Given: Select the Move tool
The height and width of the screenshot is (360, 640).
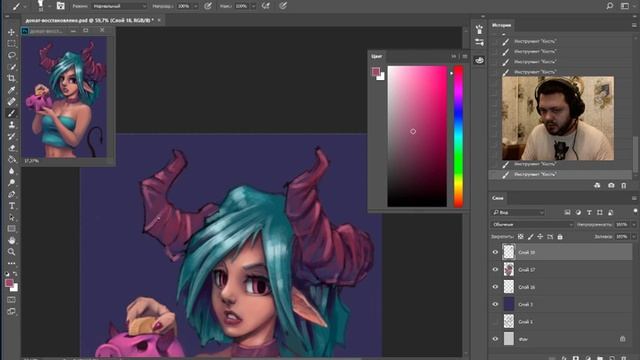Looking at the screenshot, I should tap(11, 32).
